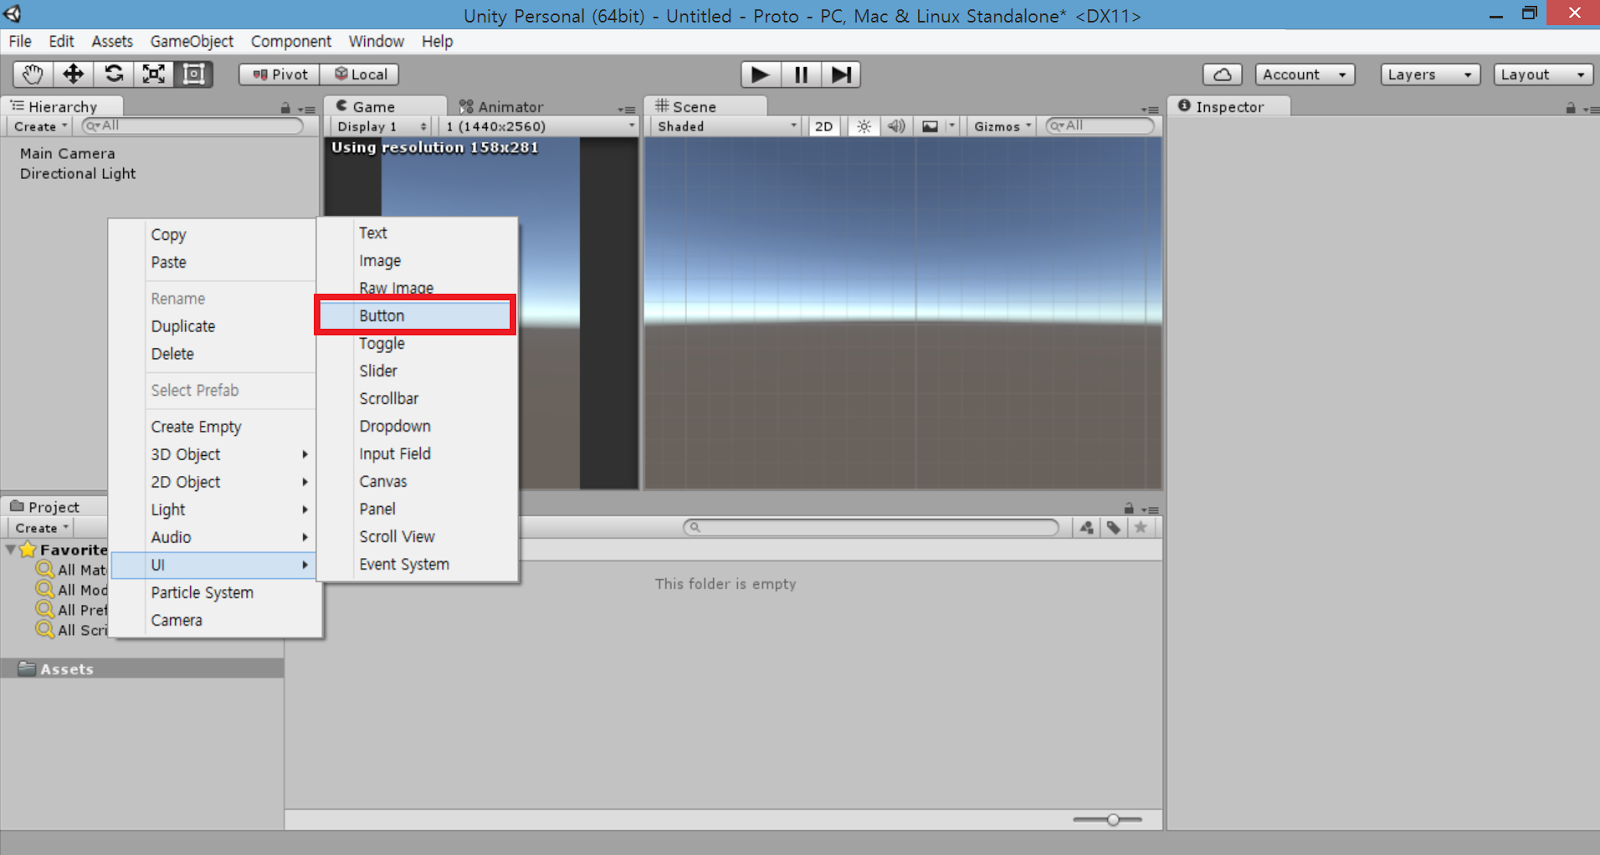Toggle 2D view mode in Scene

click(824, 126)
